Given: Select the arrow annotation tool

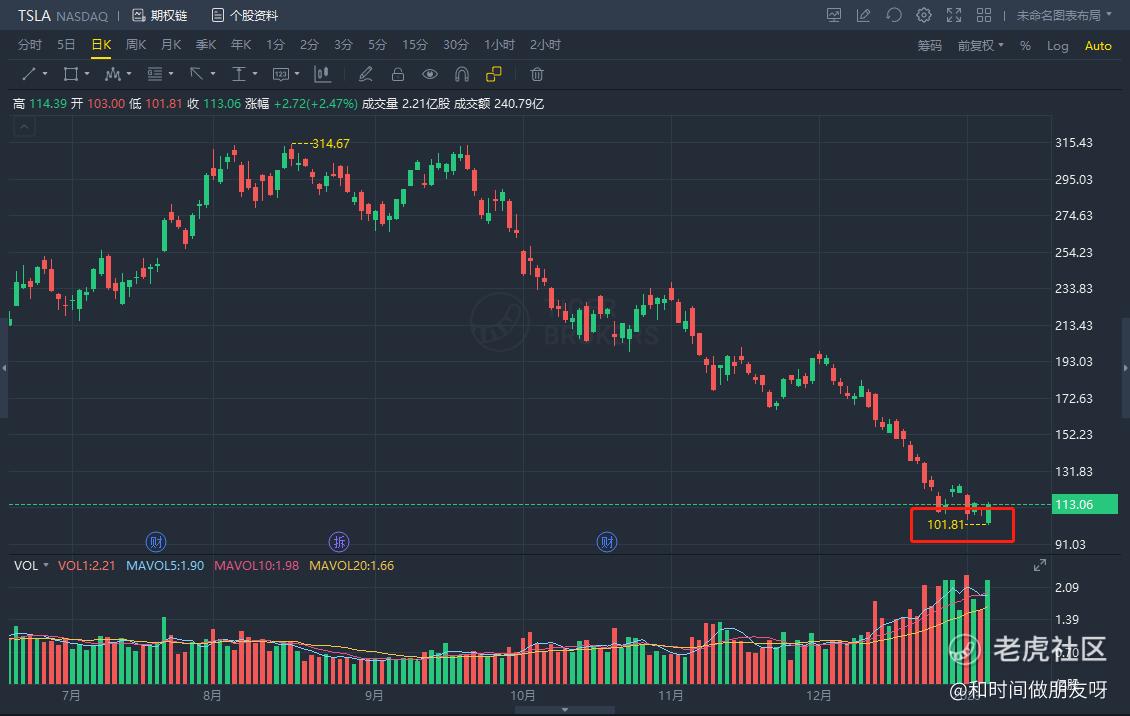Looking at the screenshot, I should [x=196, y=74].
